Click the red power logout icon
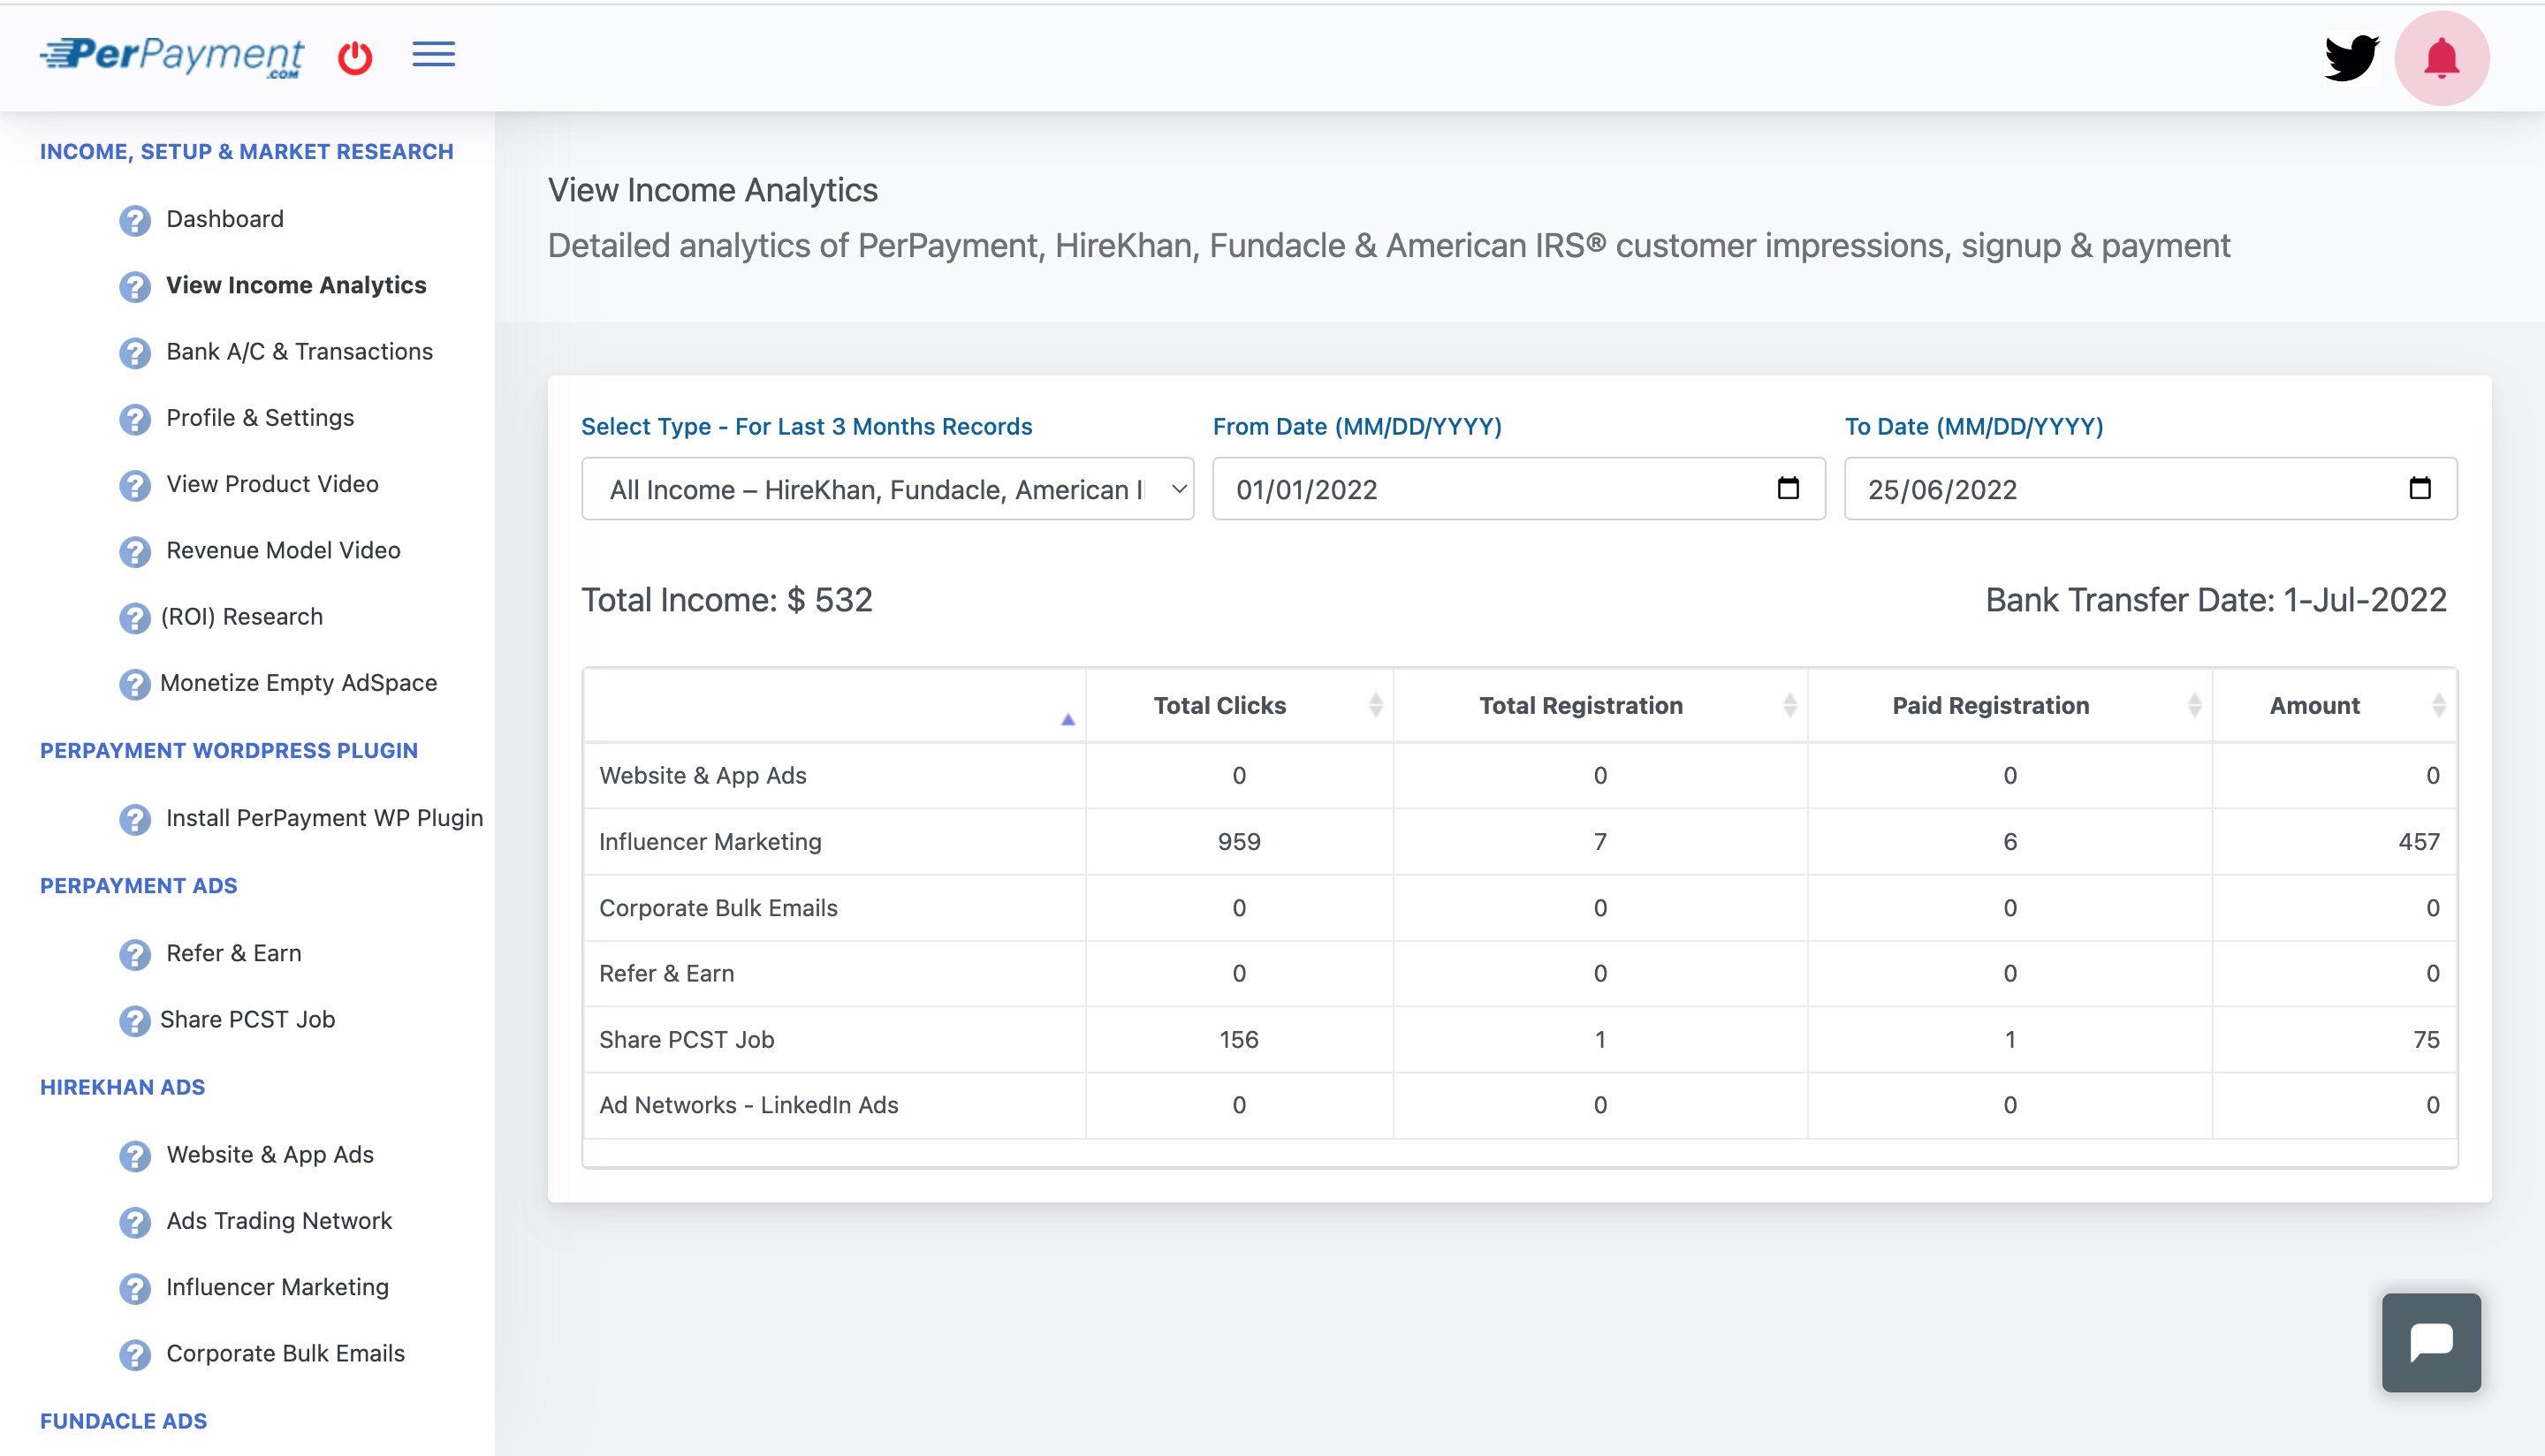The width and height of the screenshot is (2545, 1456). tap(355, 57)
